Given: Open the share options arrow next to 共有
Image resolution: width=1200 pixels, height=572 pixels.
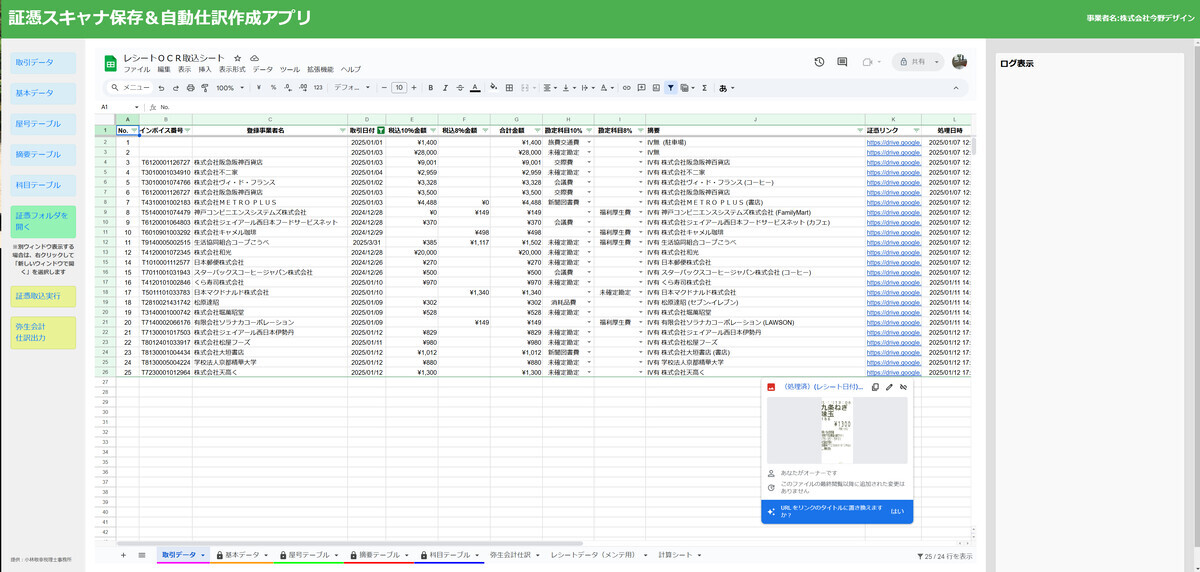Looking at the screenshot, I should pyautogui.click(x=937, y=62).
